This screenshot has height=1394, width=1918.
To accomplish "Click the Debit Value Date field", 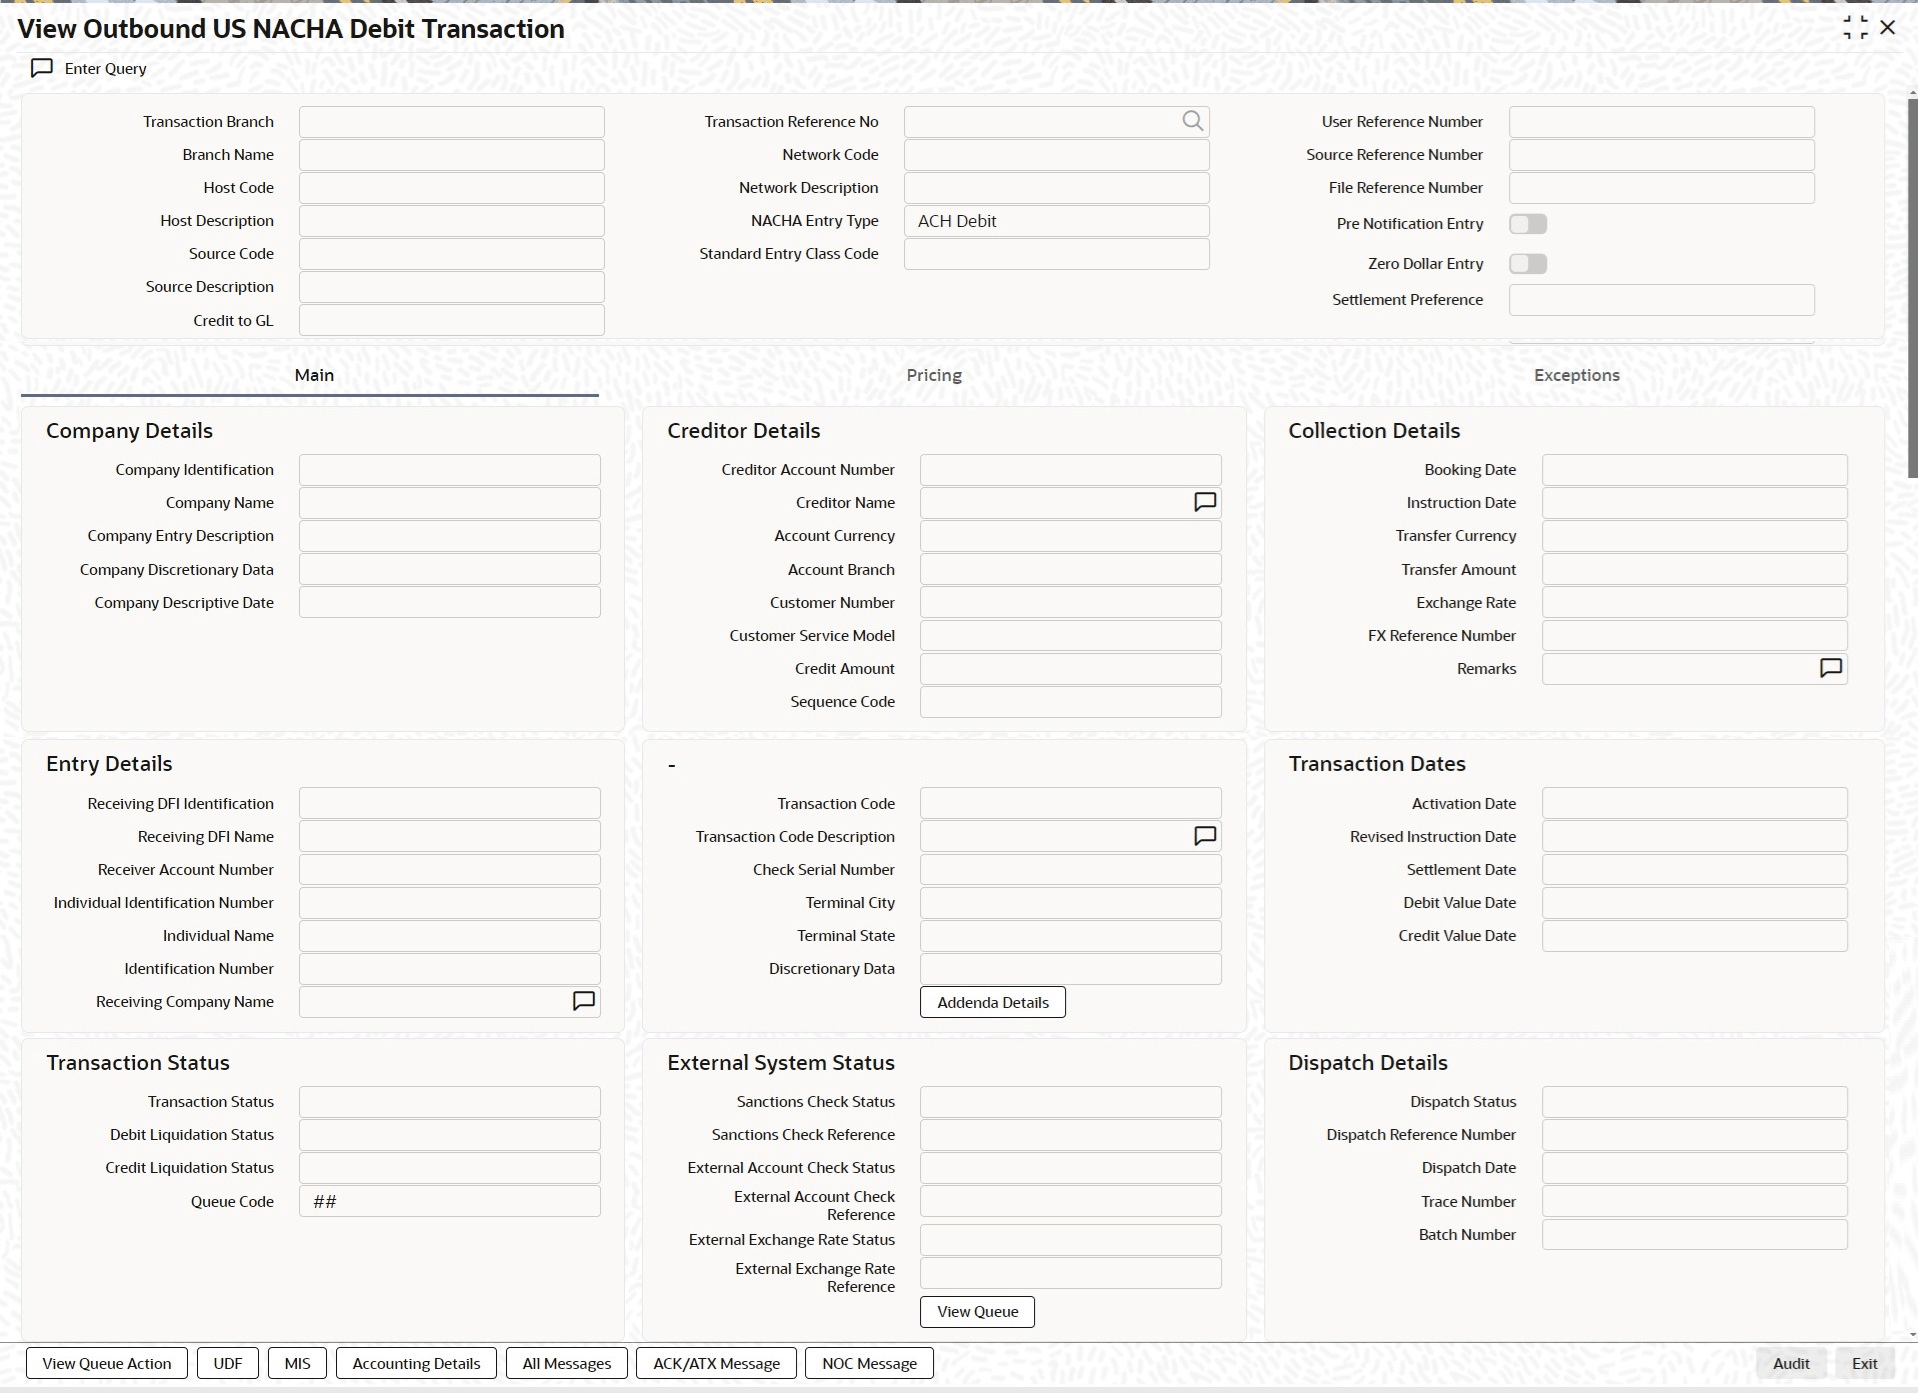I will pos(1695,903).
